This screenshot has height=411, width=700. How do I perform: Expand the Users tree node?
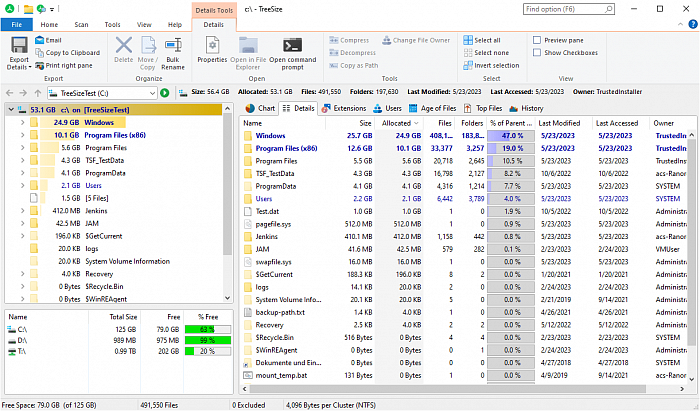(x=22, y=185)
